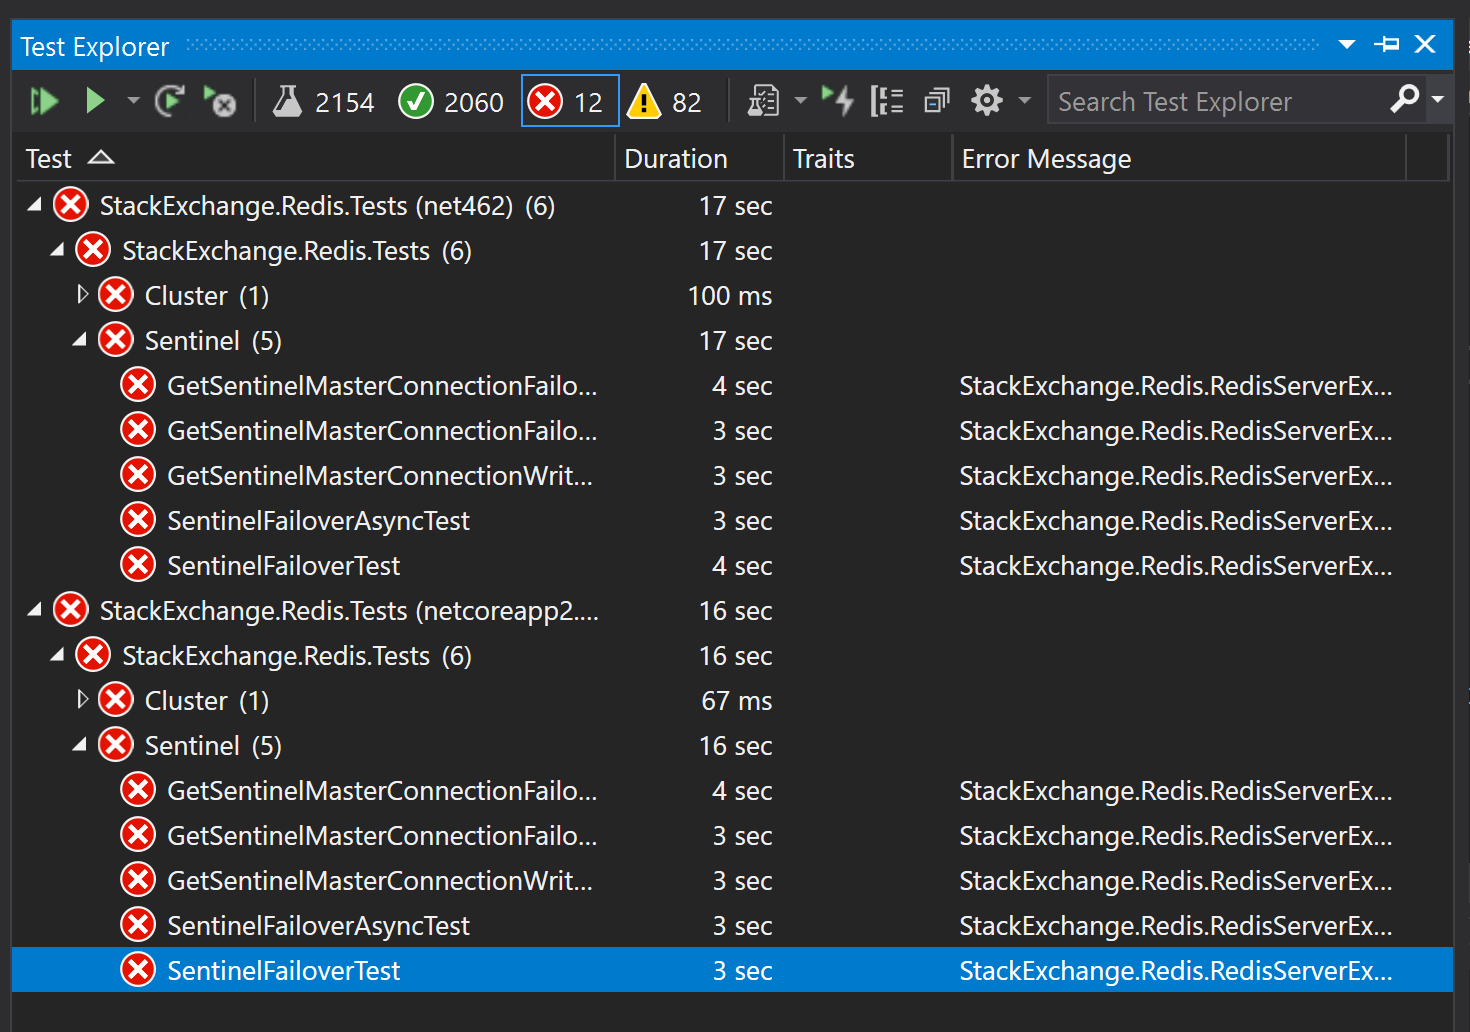Toggle the not-run tests filter 82
The height and width of the screenshot is (1032, 1470).
[664, 102]
